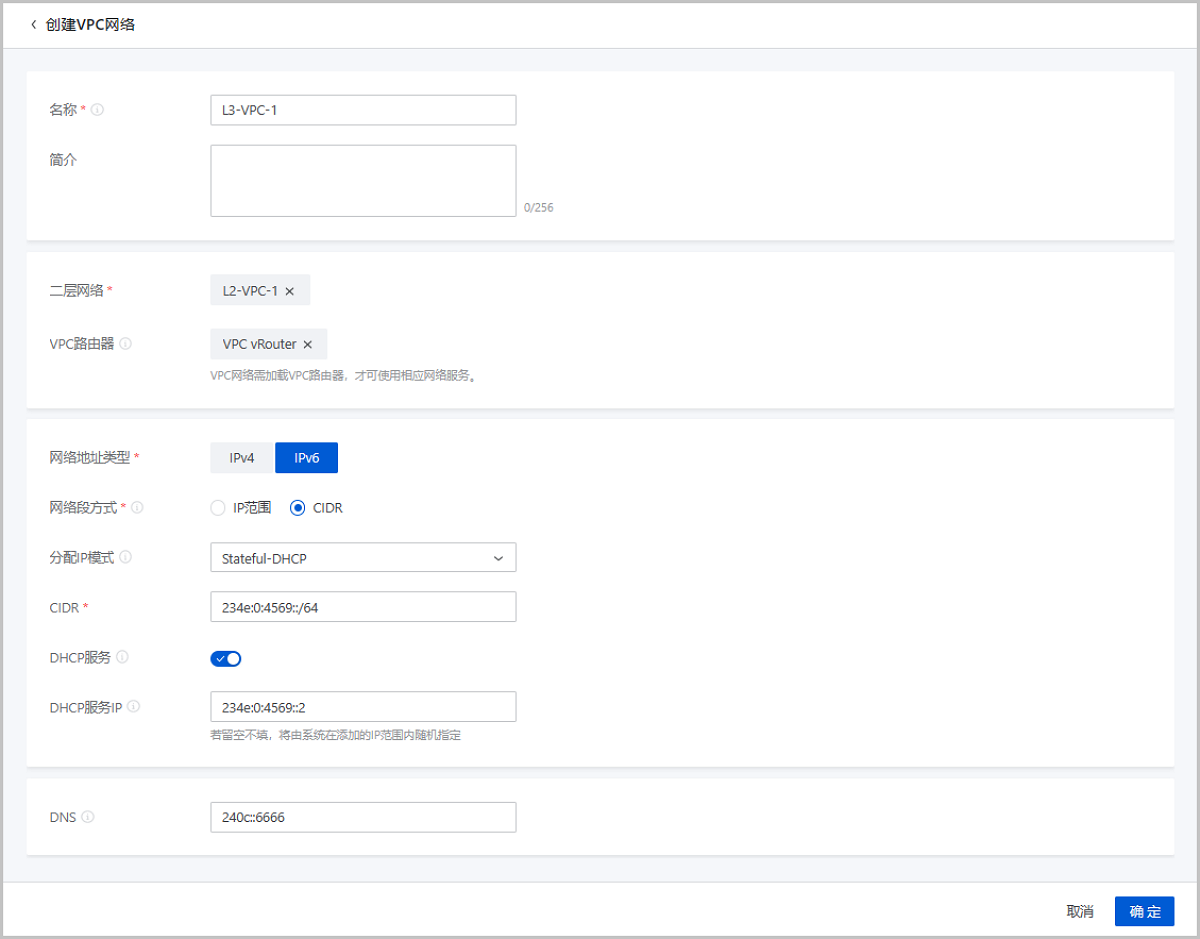Click the info icon next to 名称
Image resolution: width=1200 pixels, height=939 pixels.
pos(96,110)
